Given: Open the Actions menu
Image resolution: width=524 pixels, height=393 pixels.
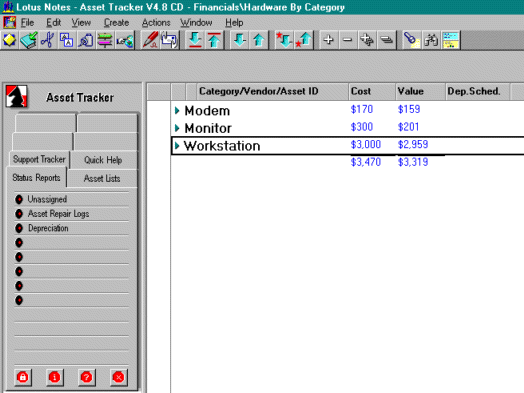Looking at the screenshot, I should (156, 22).
